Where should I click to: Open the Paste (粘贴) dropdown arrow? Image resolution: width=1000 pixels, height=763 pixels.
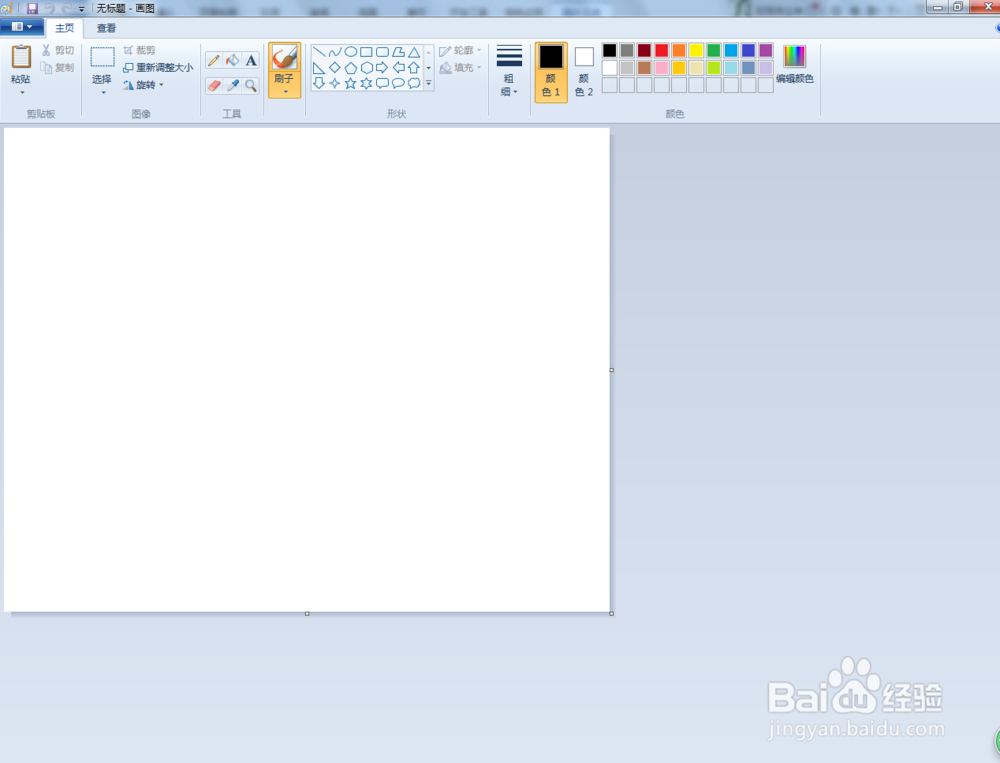[x=22, y=93]
